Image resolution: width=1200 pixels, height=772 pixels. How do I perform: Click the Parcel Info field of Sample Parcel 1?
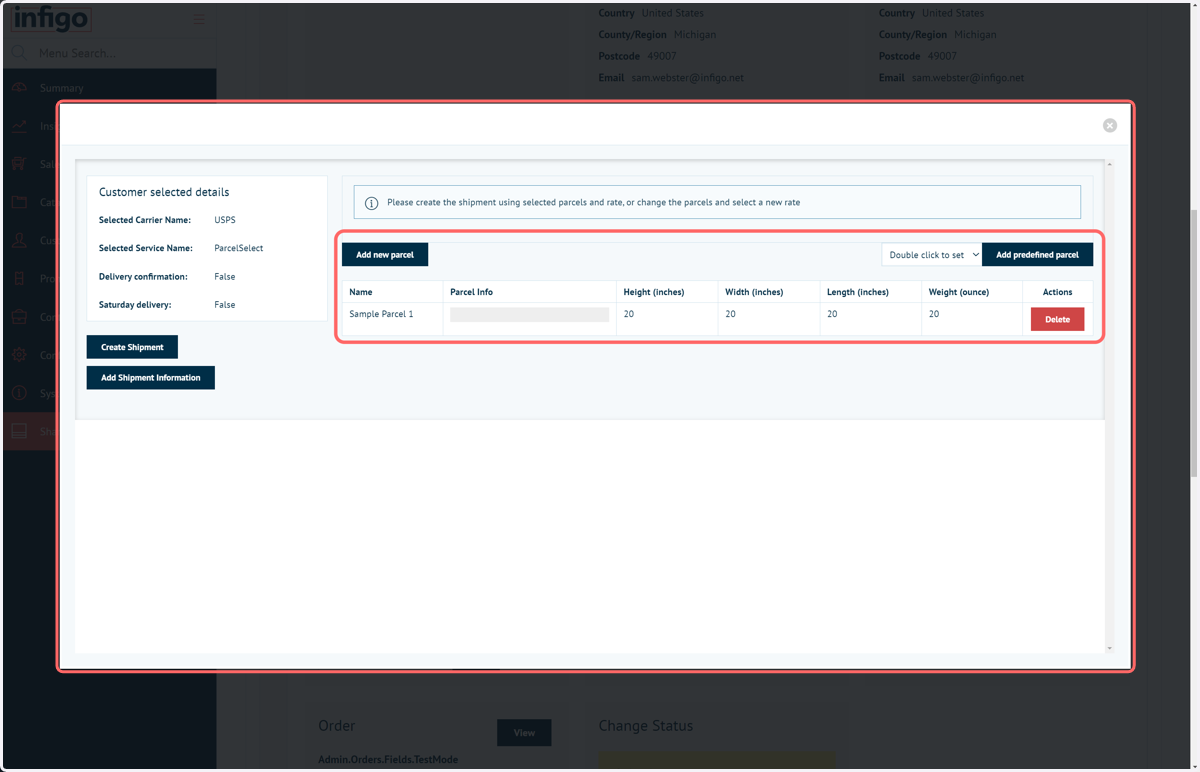[529, 314]
